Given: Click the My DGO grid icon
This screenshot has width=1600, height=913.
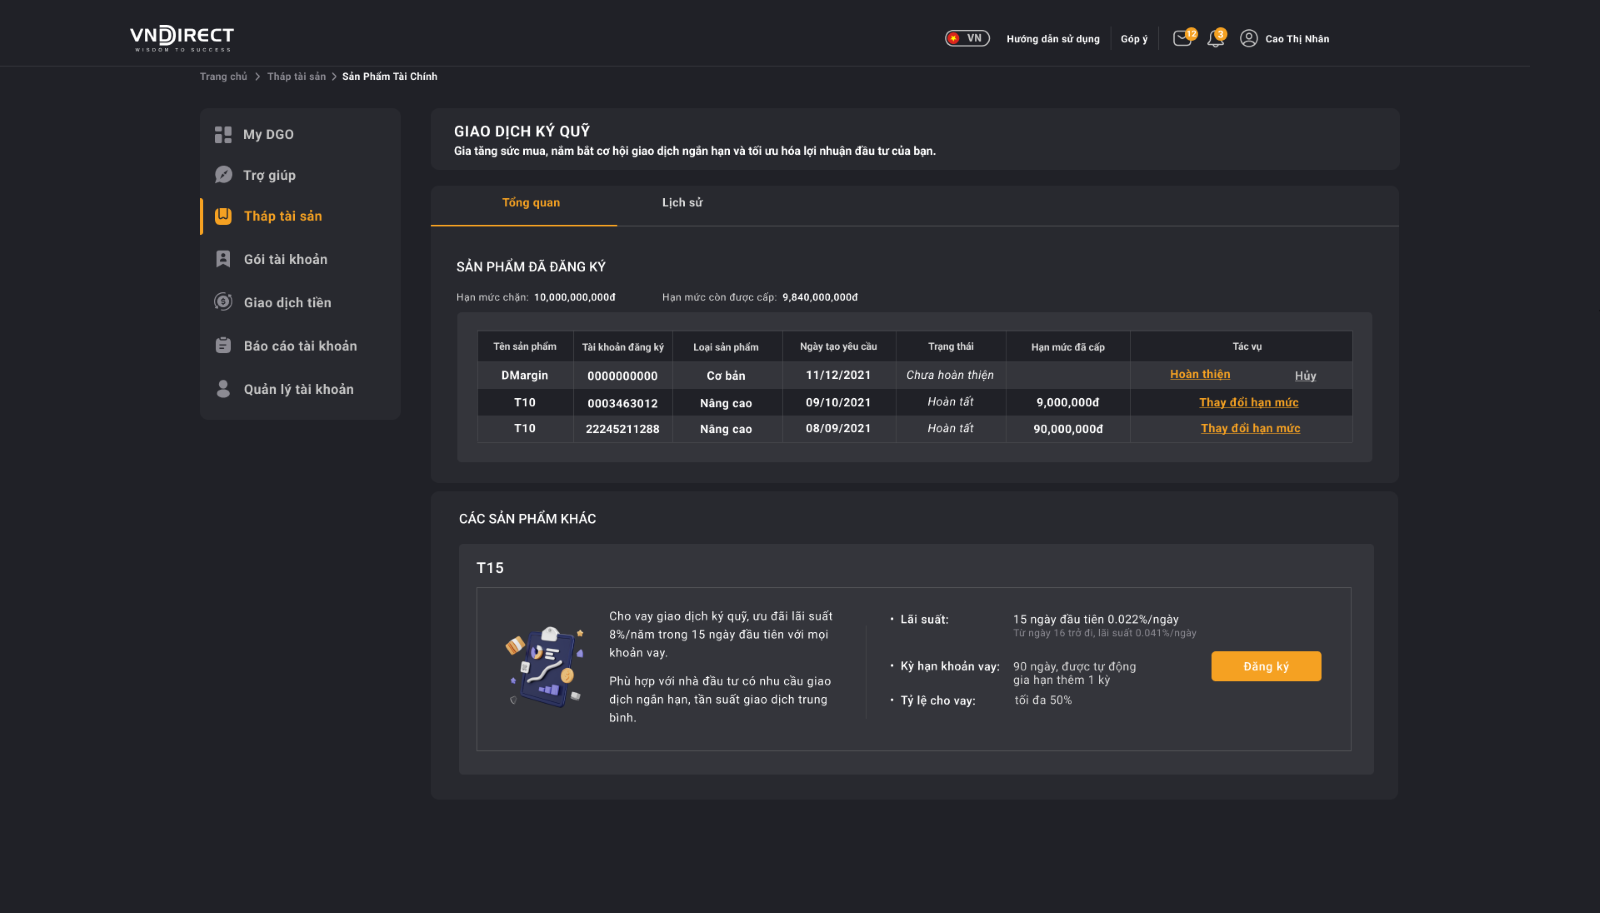Looking at the screenshot, I should tap(223, 134).
